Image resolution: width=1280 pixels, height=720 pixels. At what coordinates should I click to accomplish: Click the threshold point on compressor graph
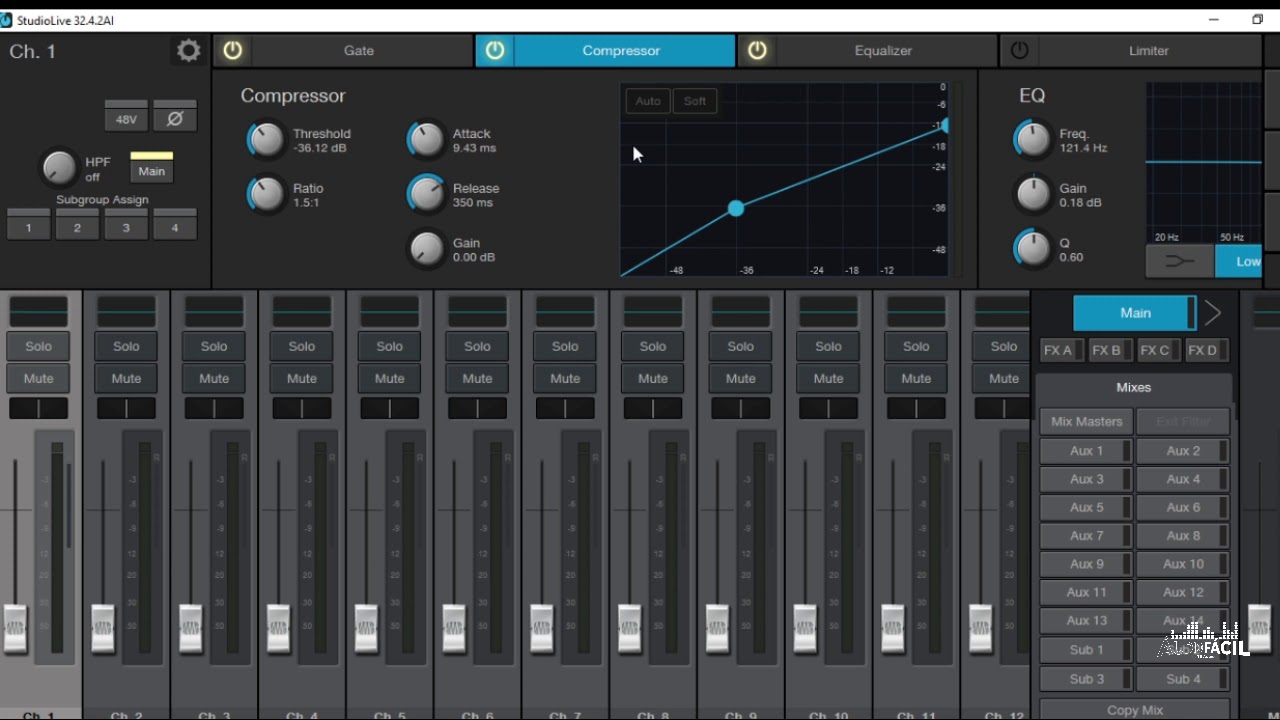(x=736, y=208)
